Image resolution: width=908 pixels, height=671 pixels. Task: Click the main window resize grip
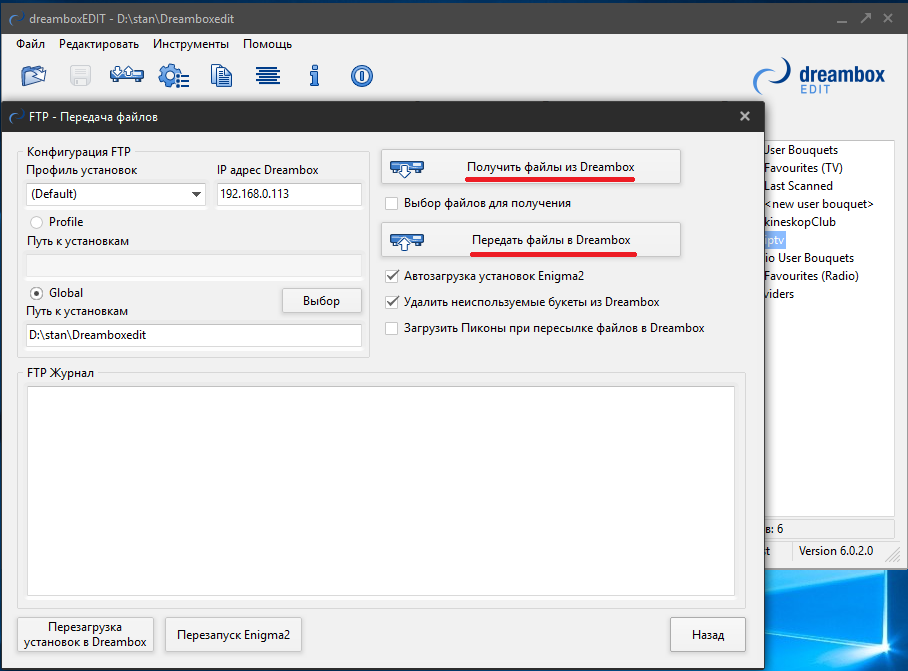click(x=893, y=554)
